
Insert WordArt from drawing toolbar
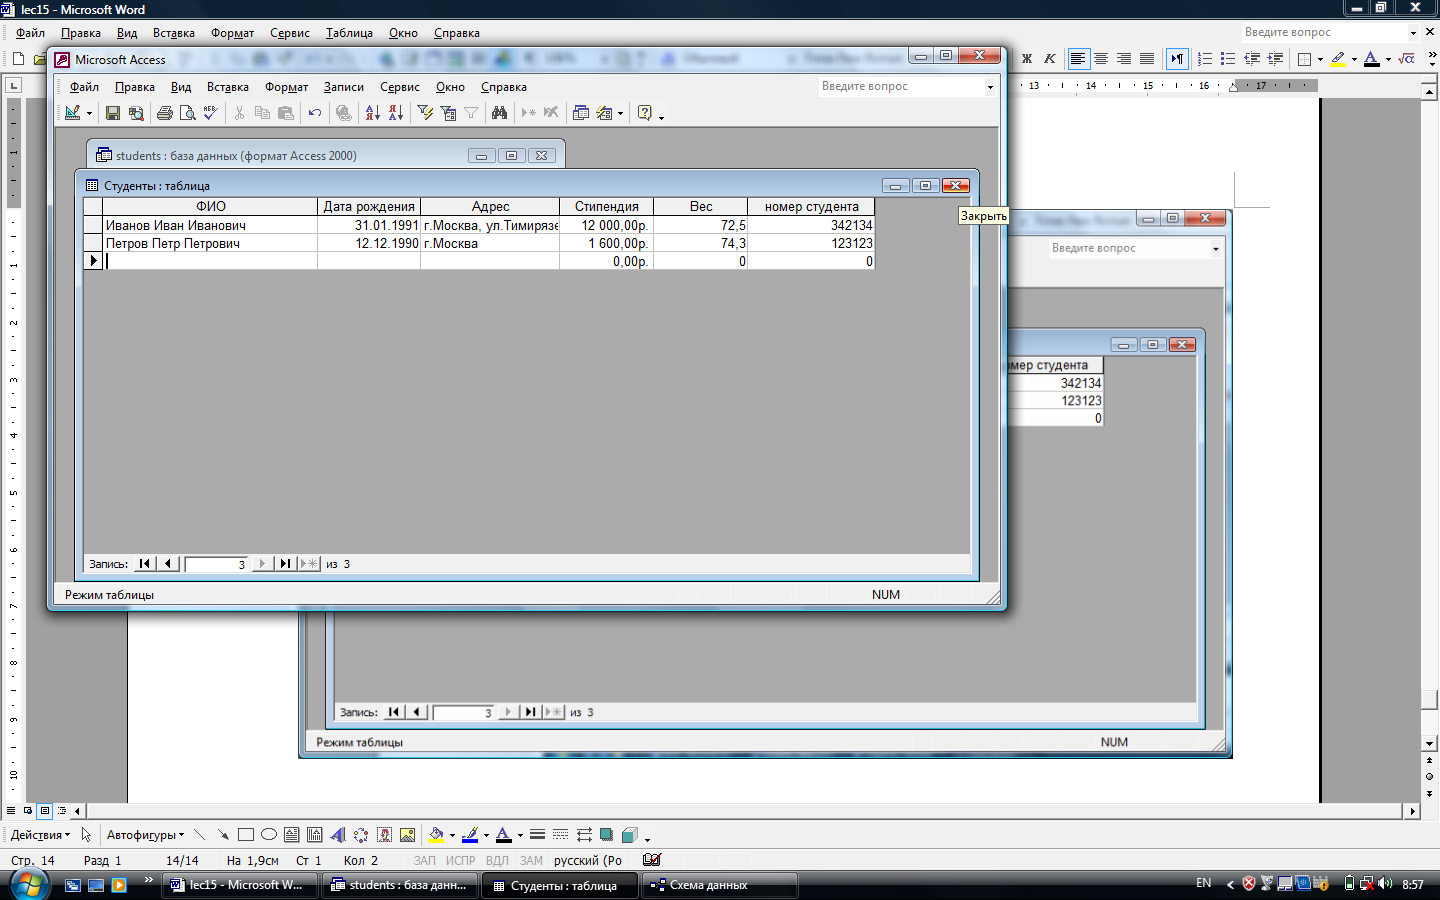338,835
